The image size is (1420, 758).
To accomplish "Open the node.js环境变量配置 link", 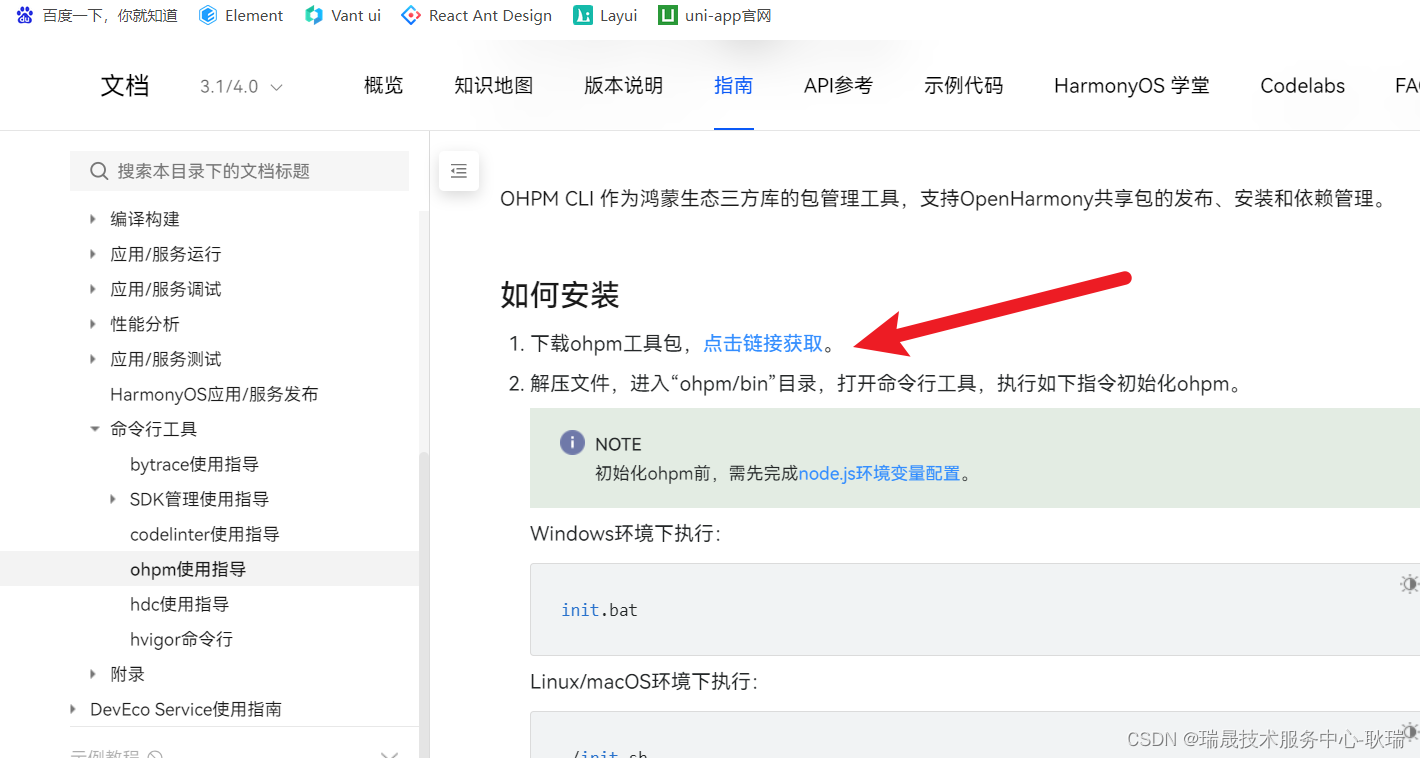I will coord(880,473).
